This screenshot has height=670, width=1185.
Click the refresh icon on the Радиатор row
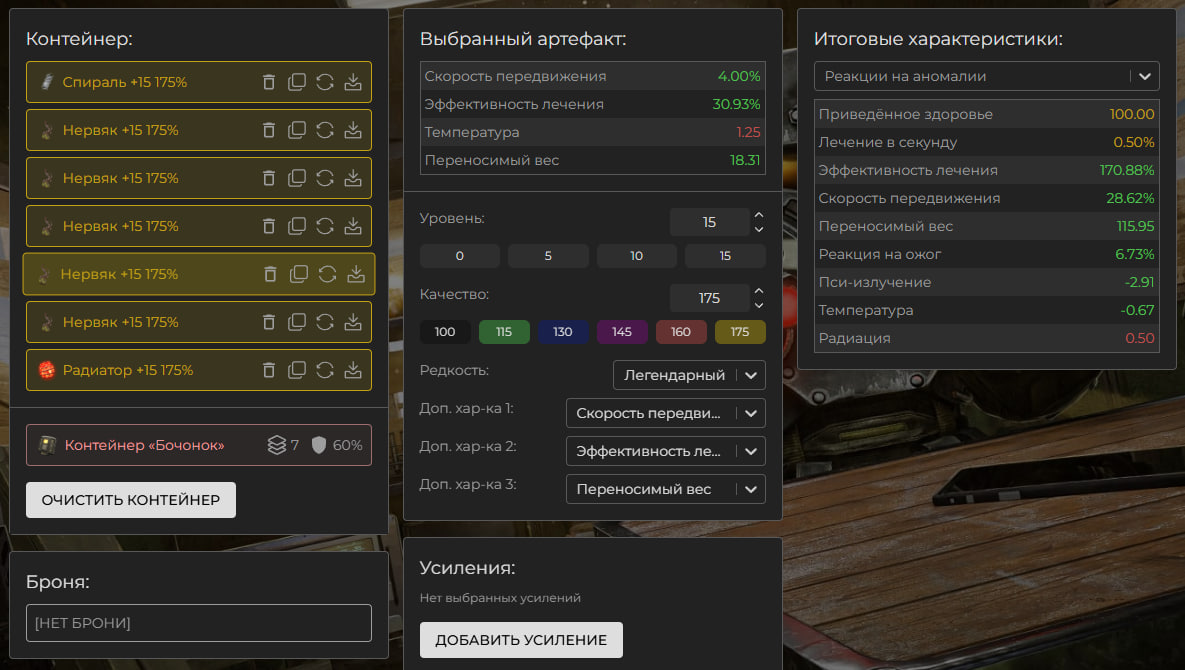point(325,369)
